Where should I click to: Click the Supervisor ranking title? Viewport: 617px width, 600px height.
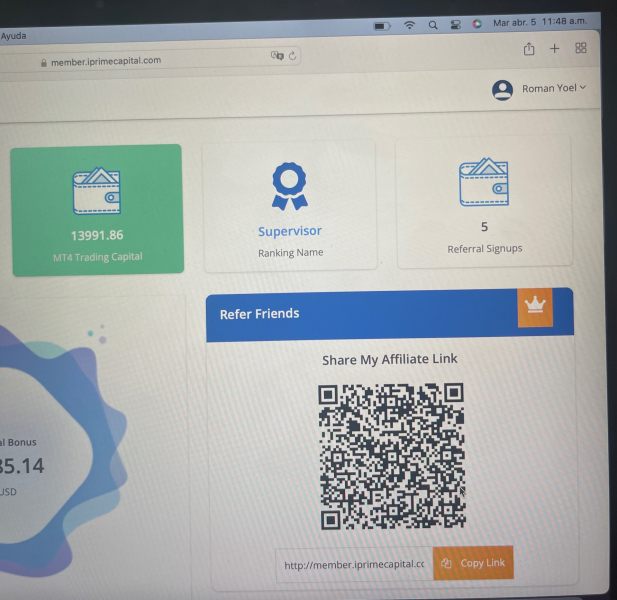290,231
